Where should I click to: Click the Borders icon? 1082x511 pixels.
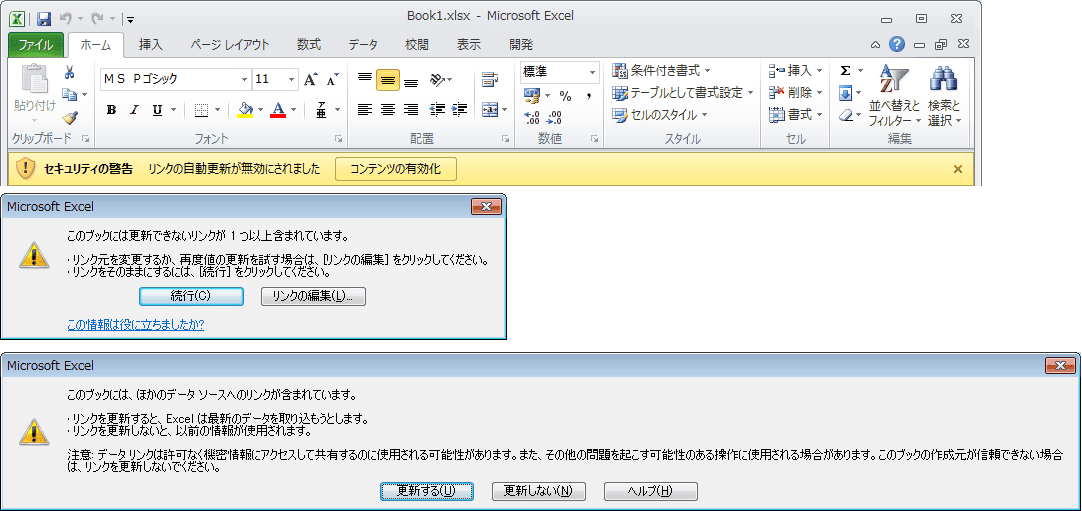tap(201, 110)
